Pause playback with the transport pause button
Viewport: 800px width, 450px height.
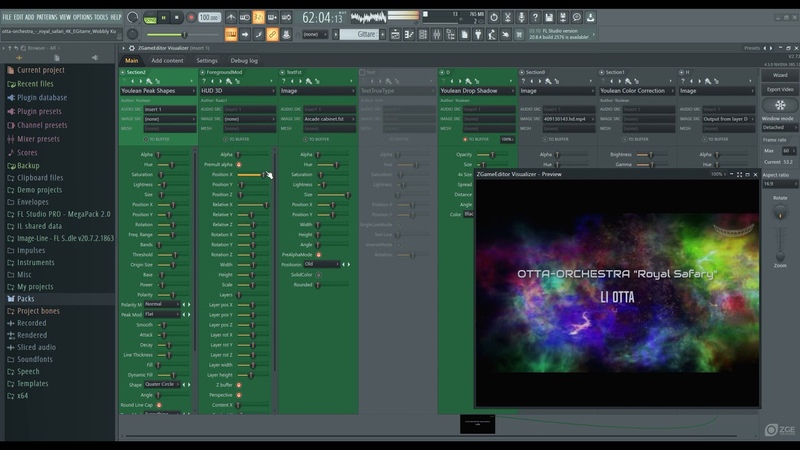[x=163, y=17]
